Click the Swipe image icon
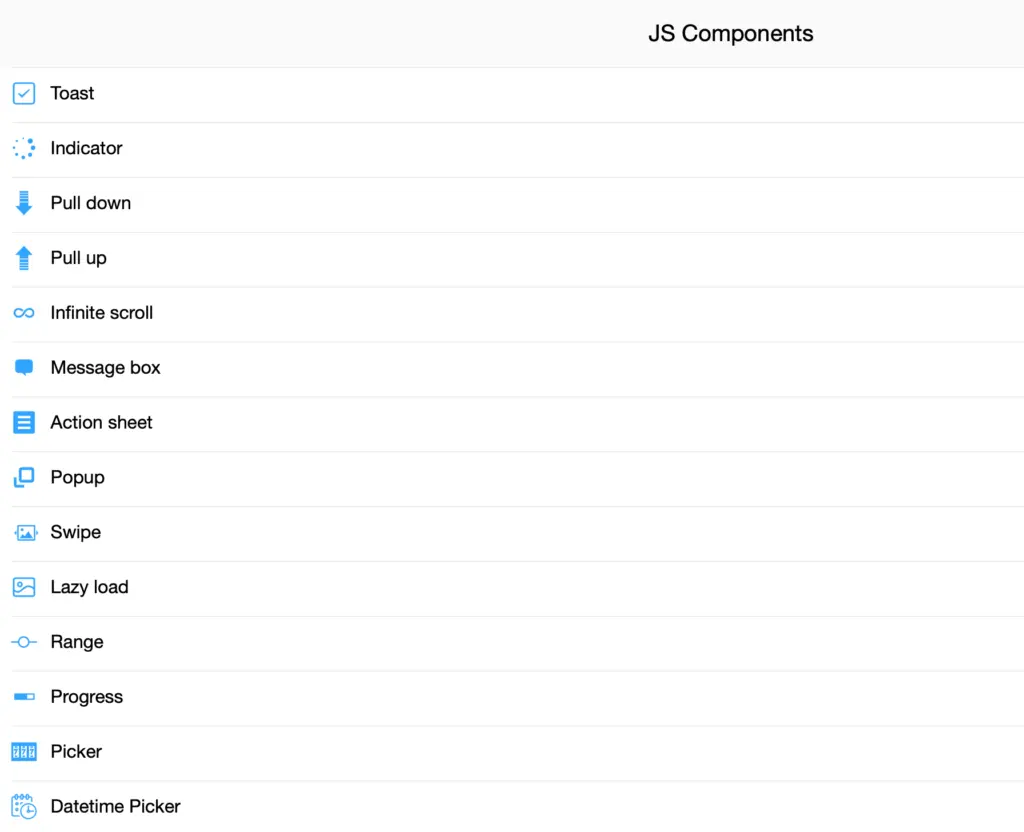 pyautogui.click(x=24, y=532)
